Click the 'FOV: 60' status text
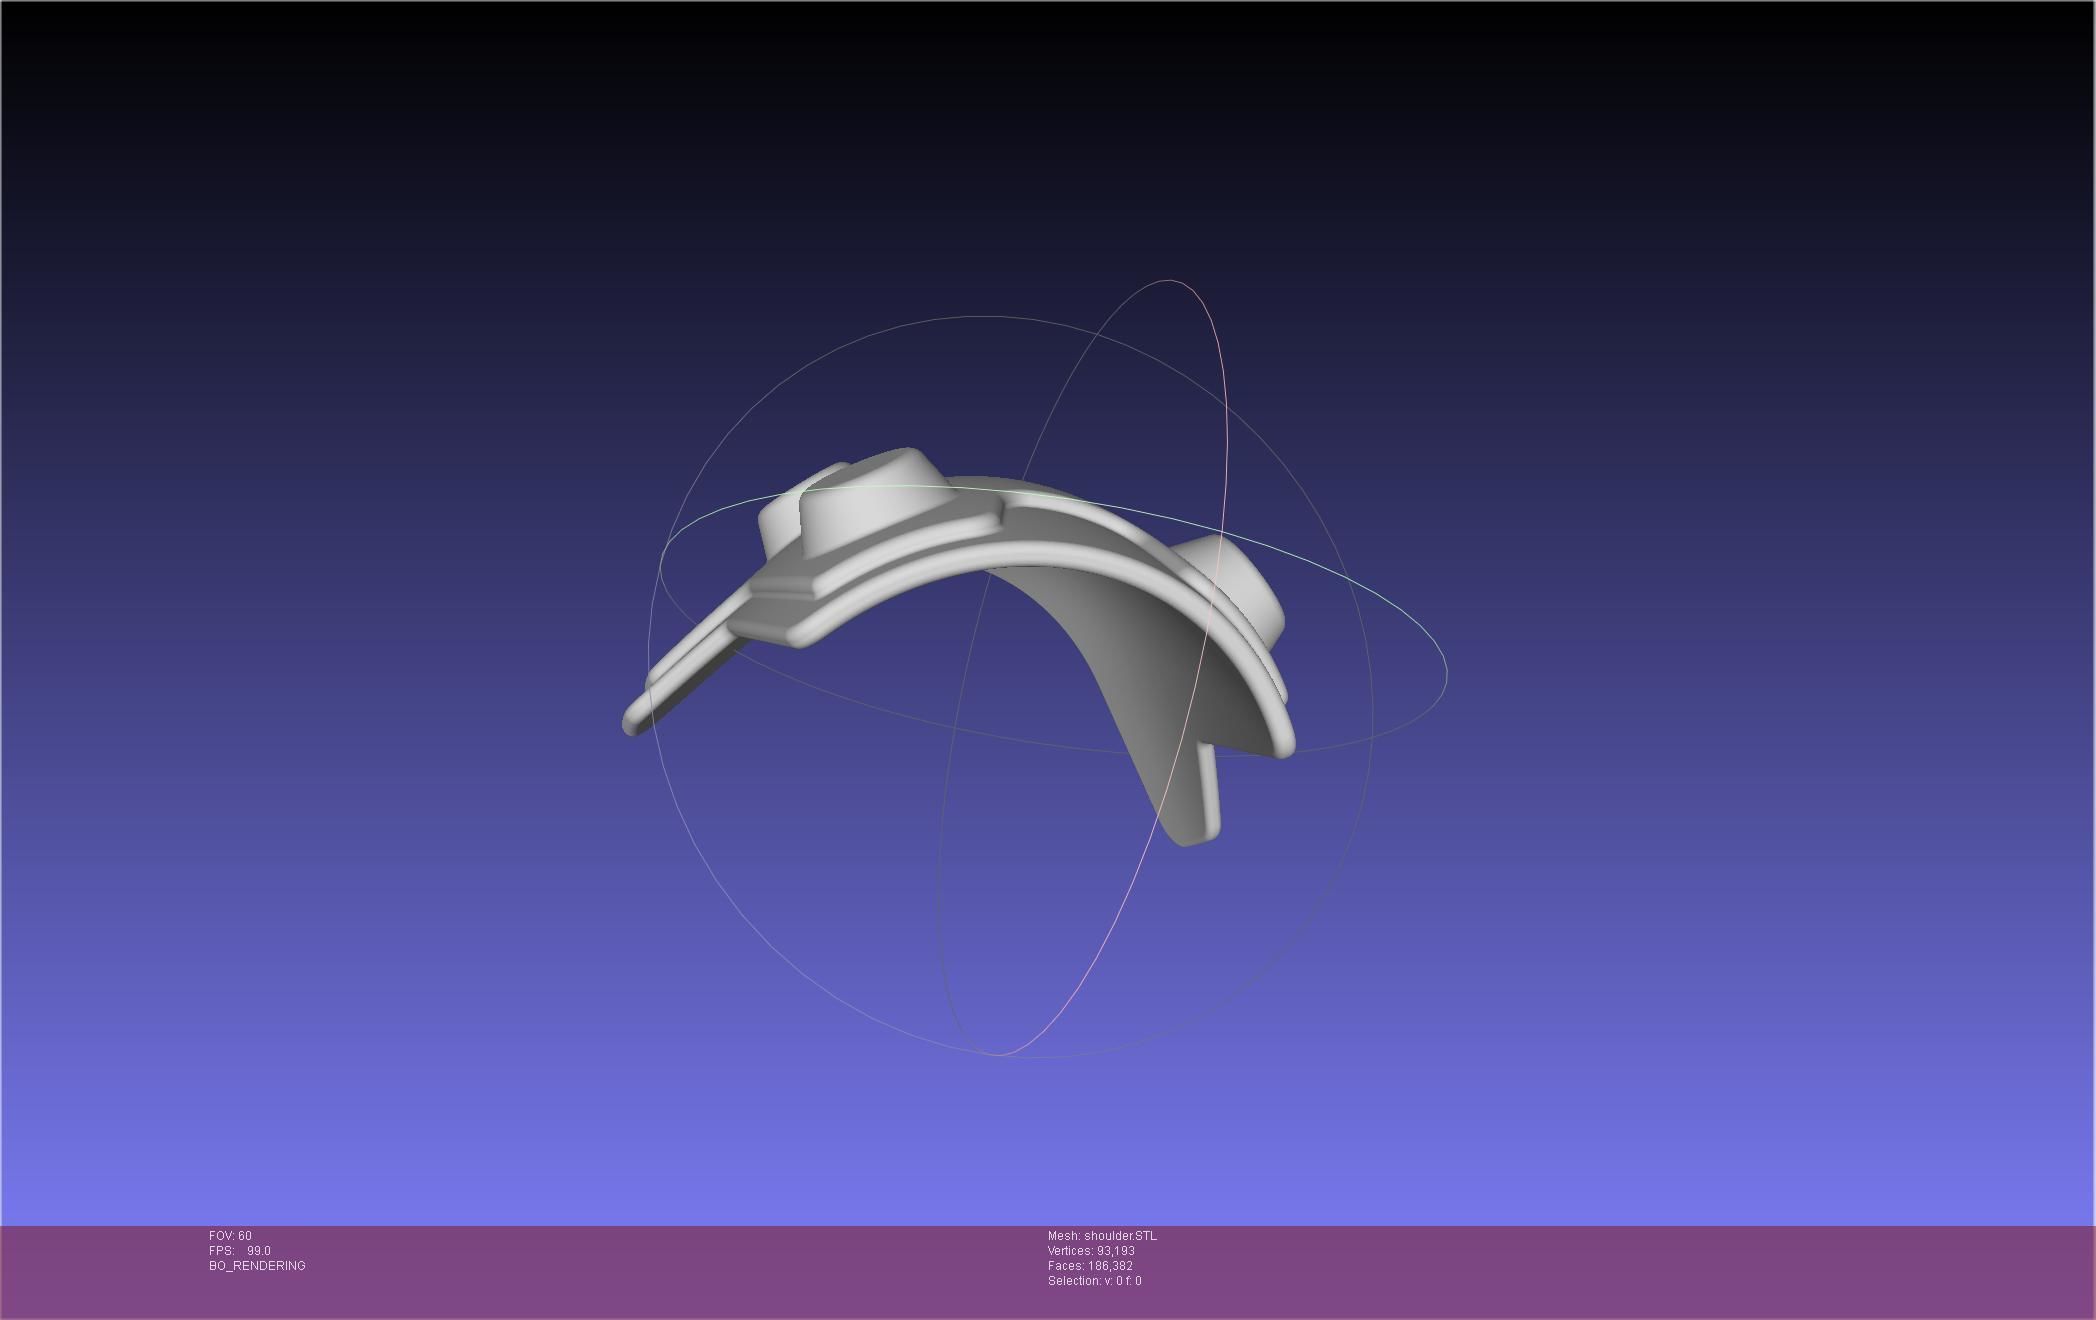This screenshot has height=1320, width=2096. (x=230, y=1236)
